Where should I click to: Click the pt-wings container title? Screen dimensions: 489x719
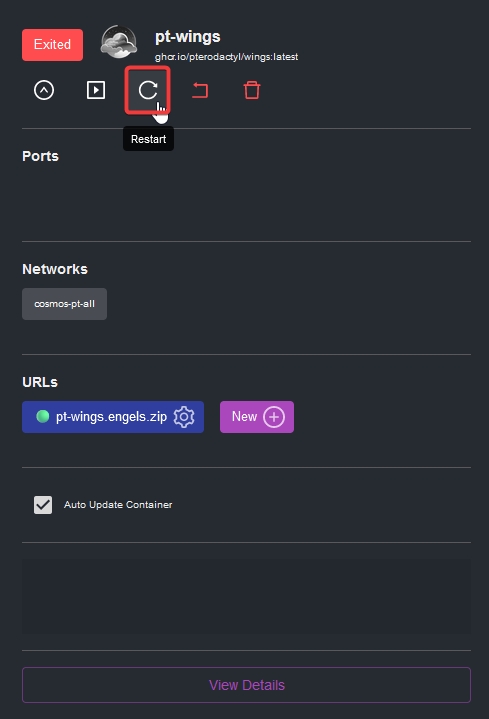(x=188, y=36)
